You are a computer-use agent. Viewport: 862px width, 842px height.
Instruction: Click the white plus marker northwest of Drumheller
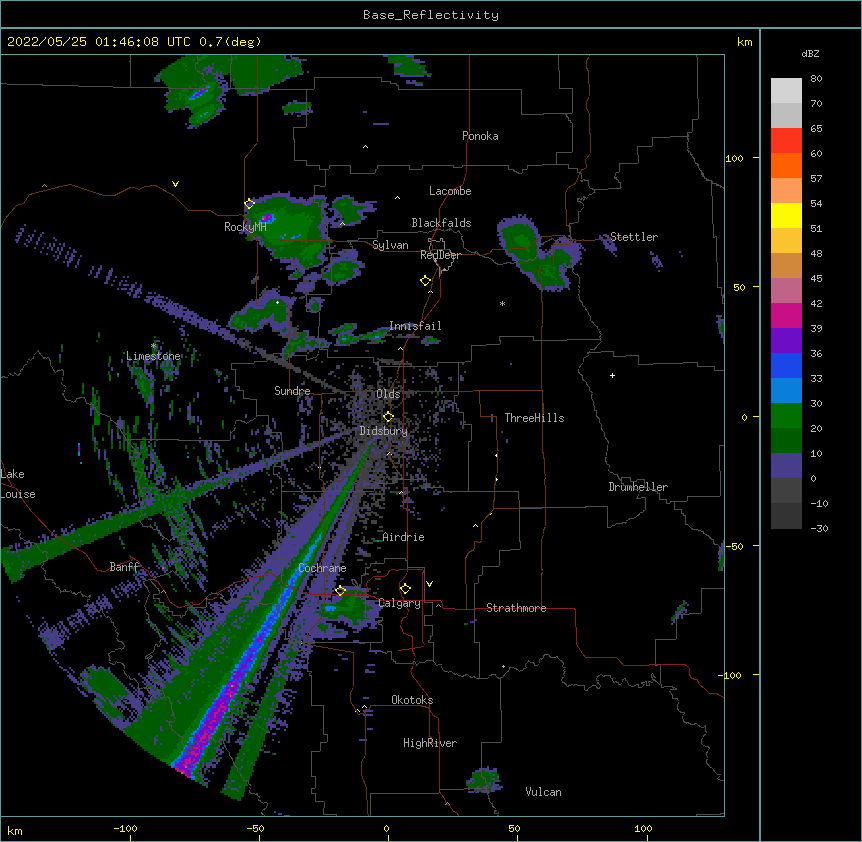coord(612,375)
